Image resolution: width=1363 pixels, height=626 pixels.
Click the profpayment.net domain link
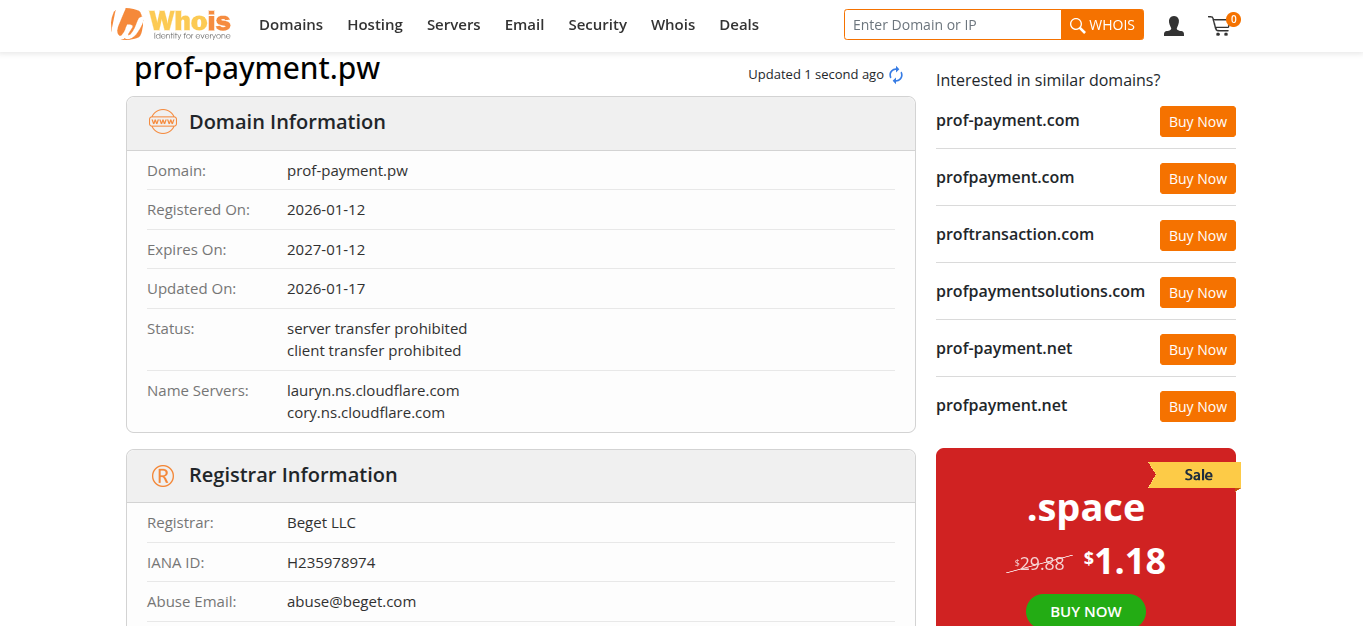[x=1001, y=405]
